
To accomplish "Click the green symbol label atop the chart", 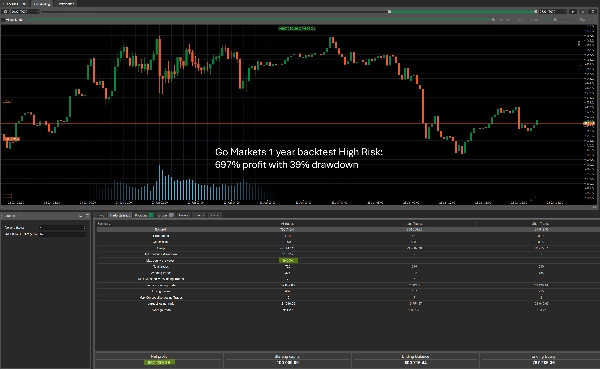I will (297, 28).
